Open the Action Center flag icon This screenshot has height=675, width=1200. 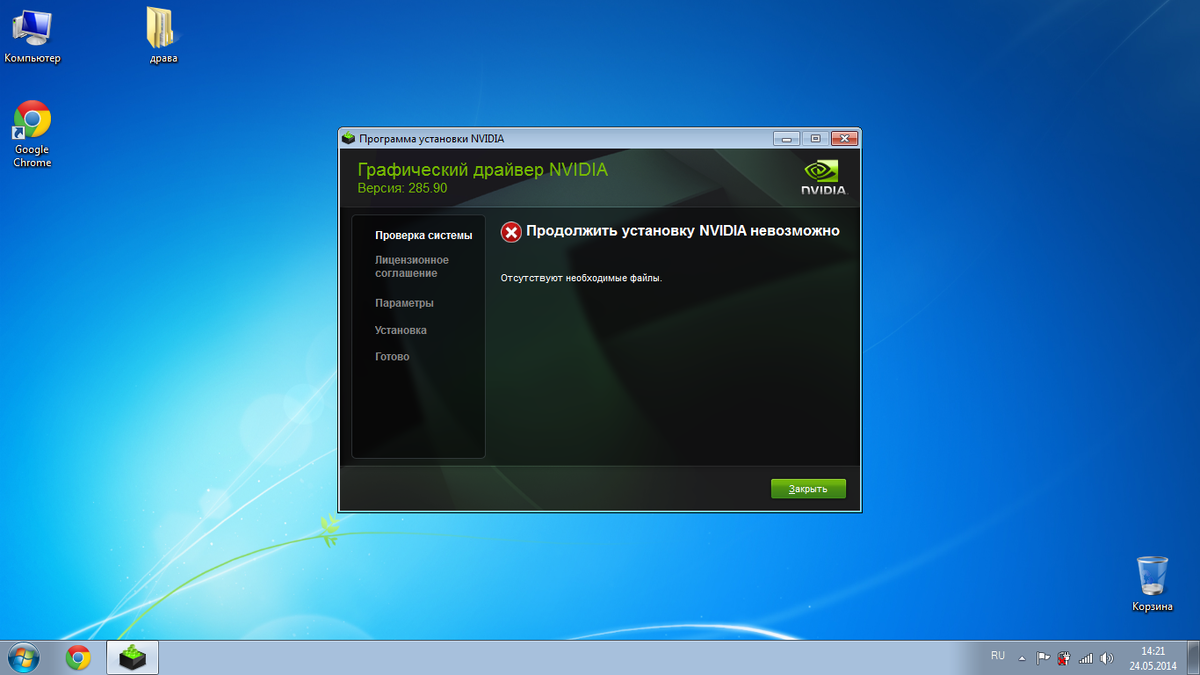(x=1042, y=658)
